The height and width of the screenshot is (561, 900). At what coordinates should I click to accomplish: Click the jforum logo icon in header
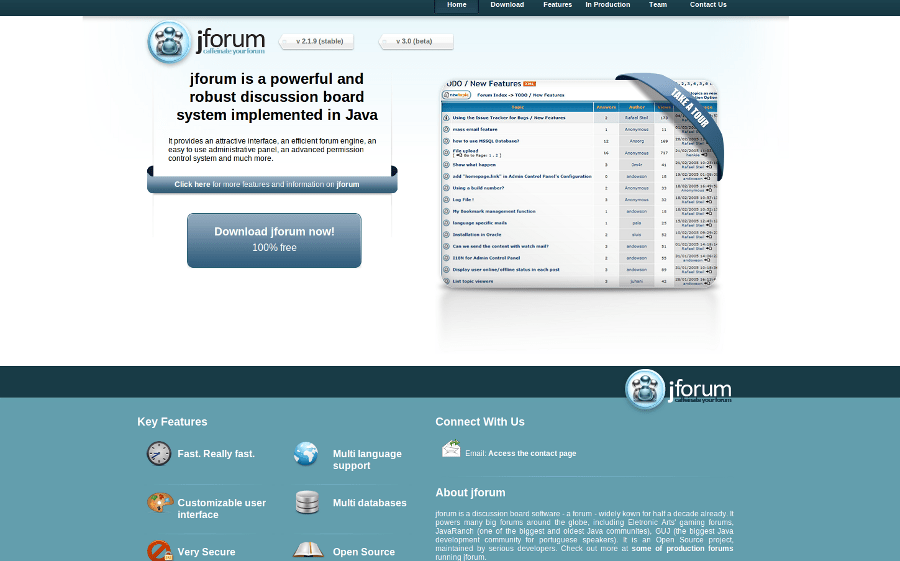click(x=169, y=42)
